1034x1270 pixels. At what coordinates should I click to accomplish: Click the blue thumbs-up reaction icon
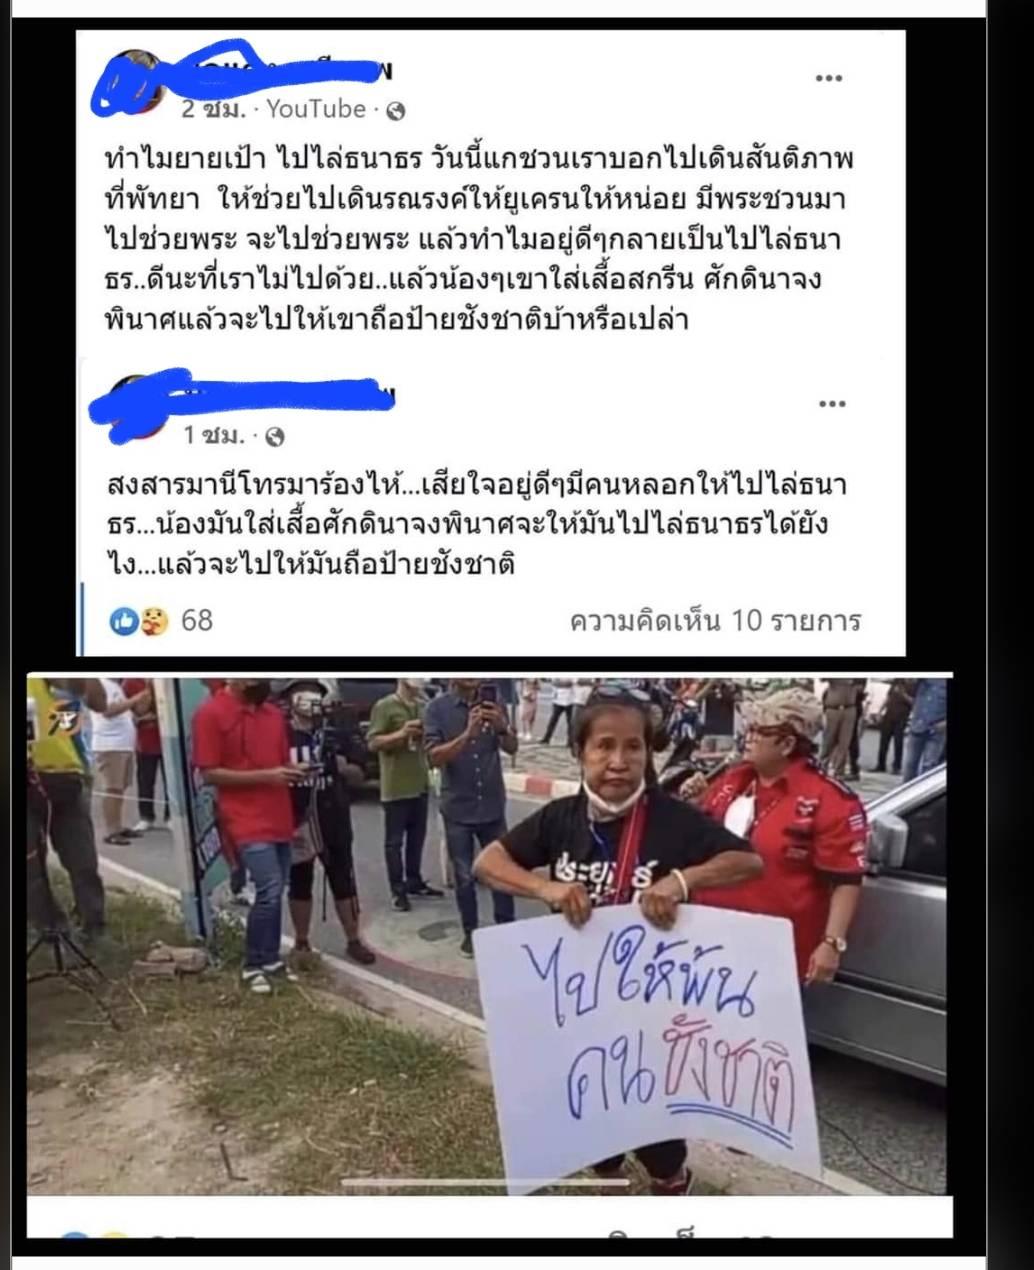tap(122, 621)
